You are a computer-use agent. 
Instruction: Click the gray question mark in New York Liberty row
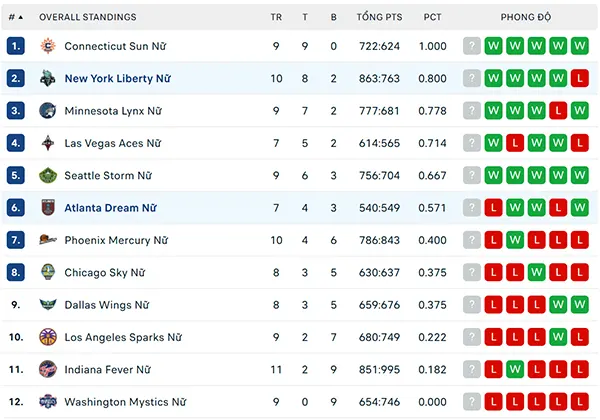[472, 78]
